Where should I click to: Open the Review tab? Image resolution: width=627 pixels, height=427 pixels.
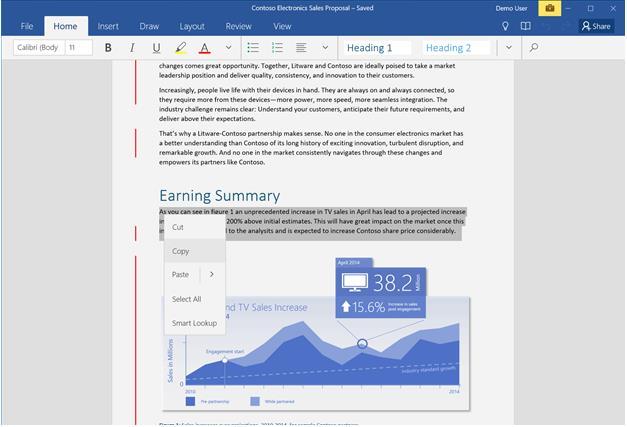tap(238, 26)
